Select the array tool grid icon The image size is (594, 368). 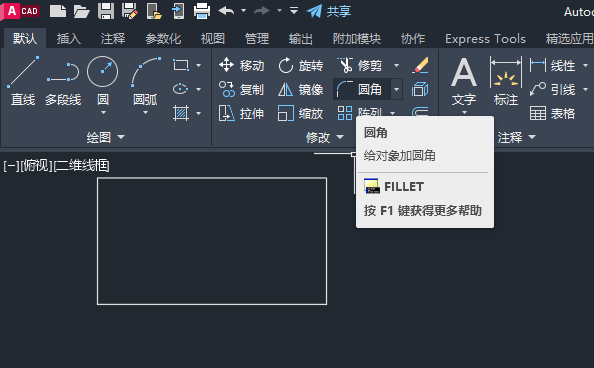(x=345, y=113)
